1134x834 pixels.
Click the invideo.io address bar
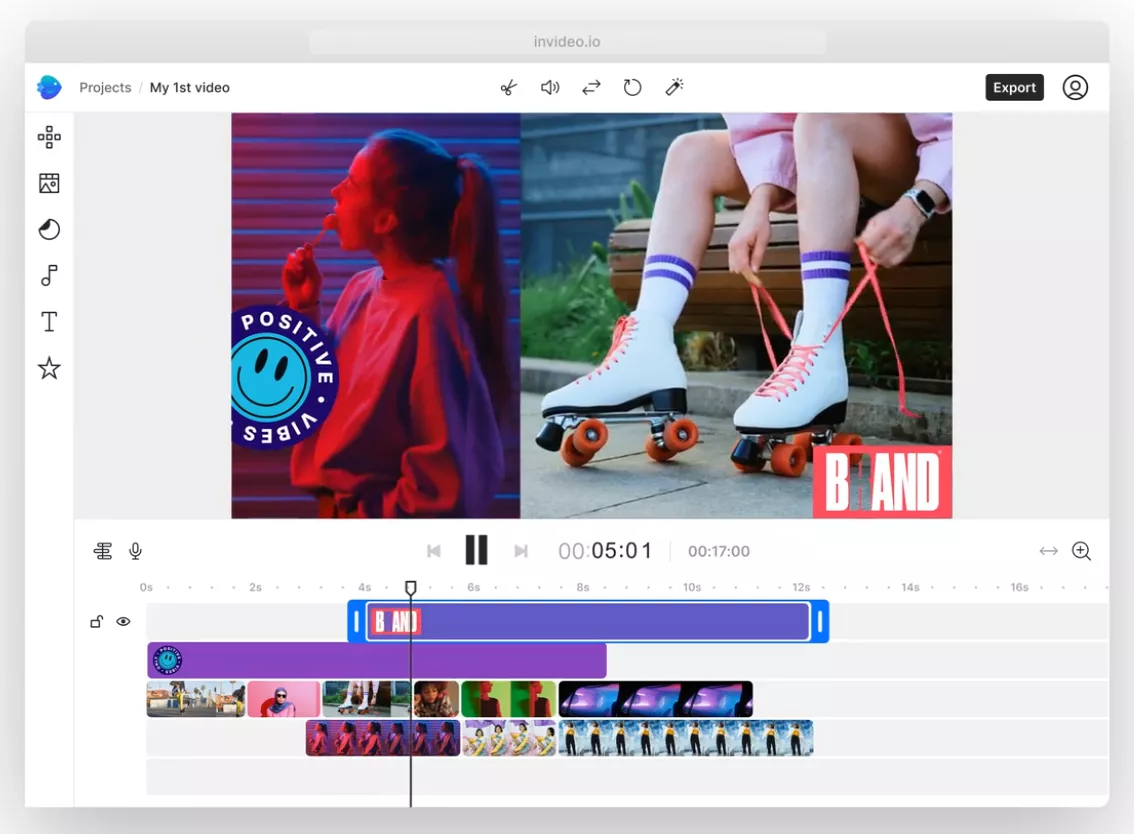pyautogui.click(x=567, y=42)
